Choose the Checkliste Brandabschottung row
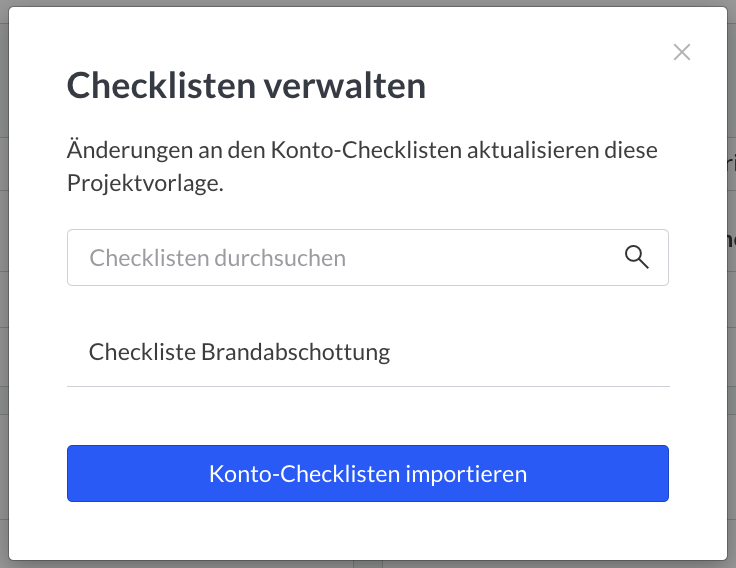Screen dimensions: 736x568 [368, 352]
